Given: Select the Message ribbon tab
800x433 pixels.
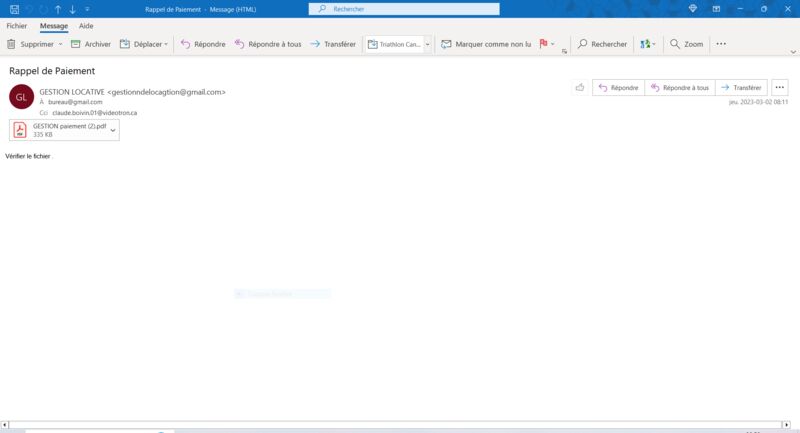Looking at the screenshot, I should coord(54,26).
